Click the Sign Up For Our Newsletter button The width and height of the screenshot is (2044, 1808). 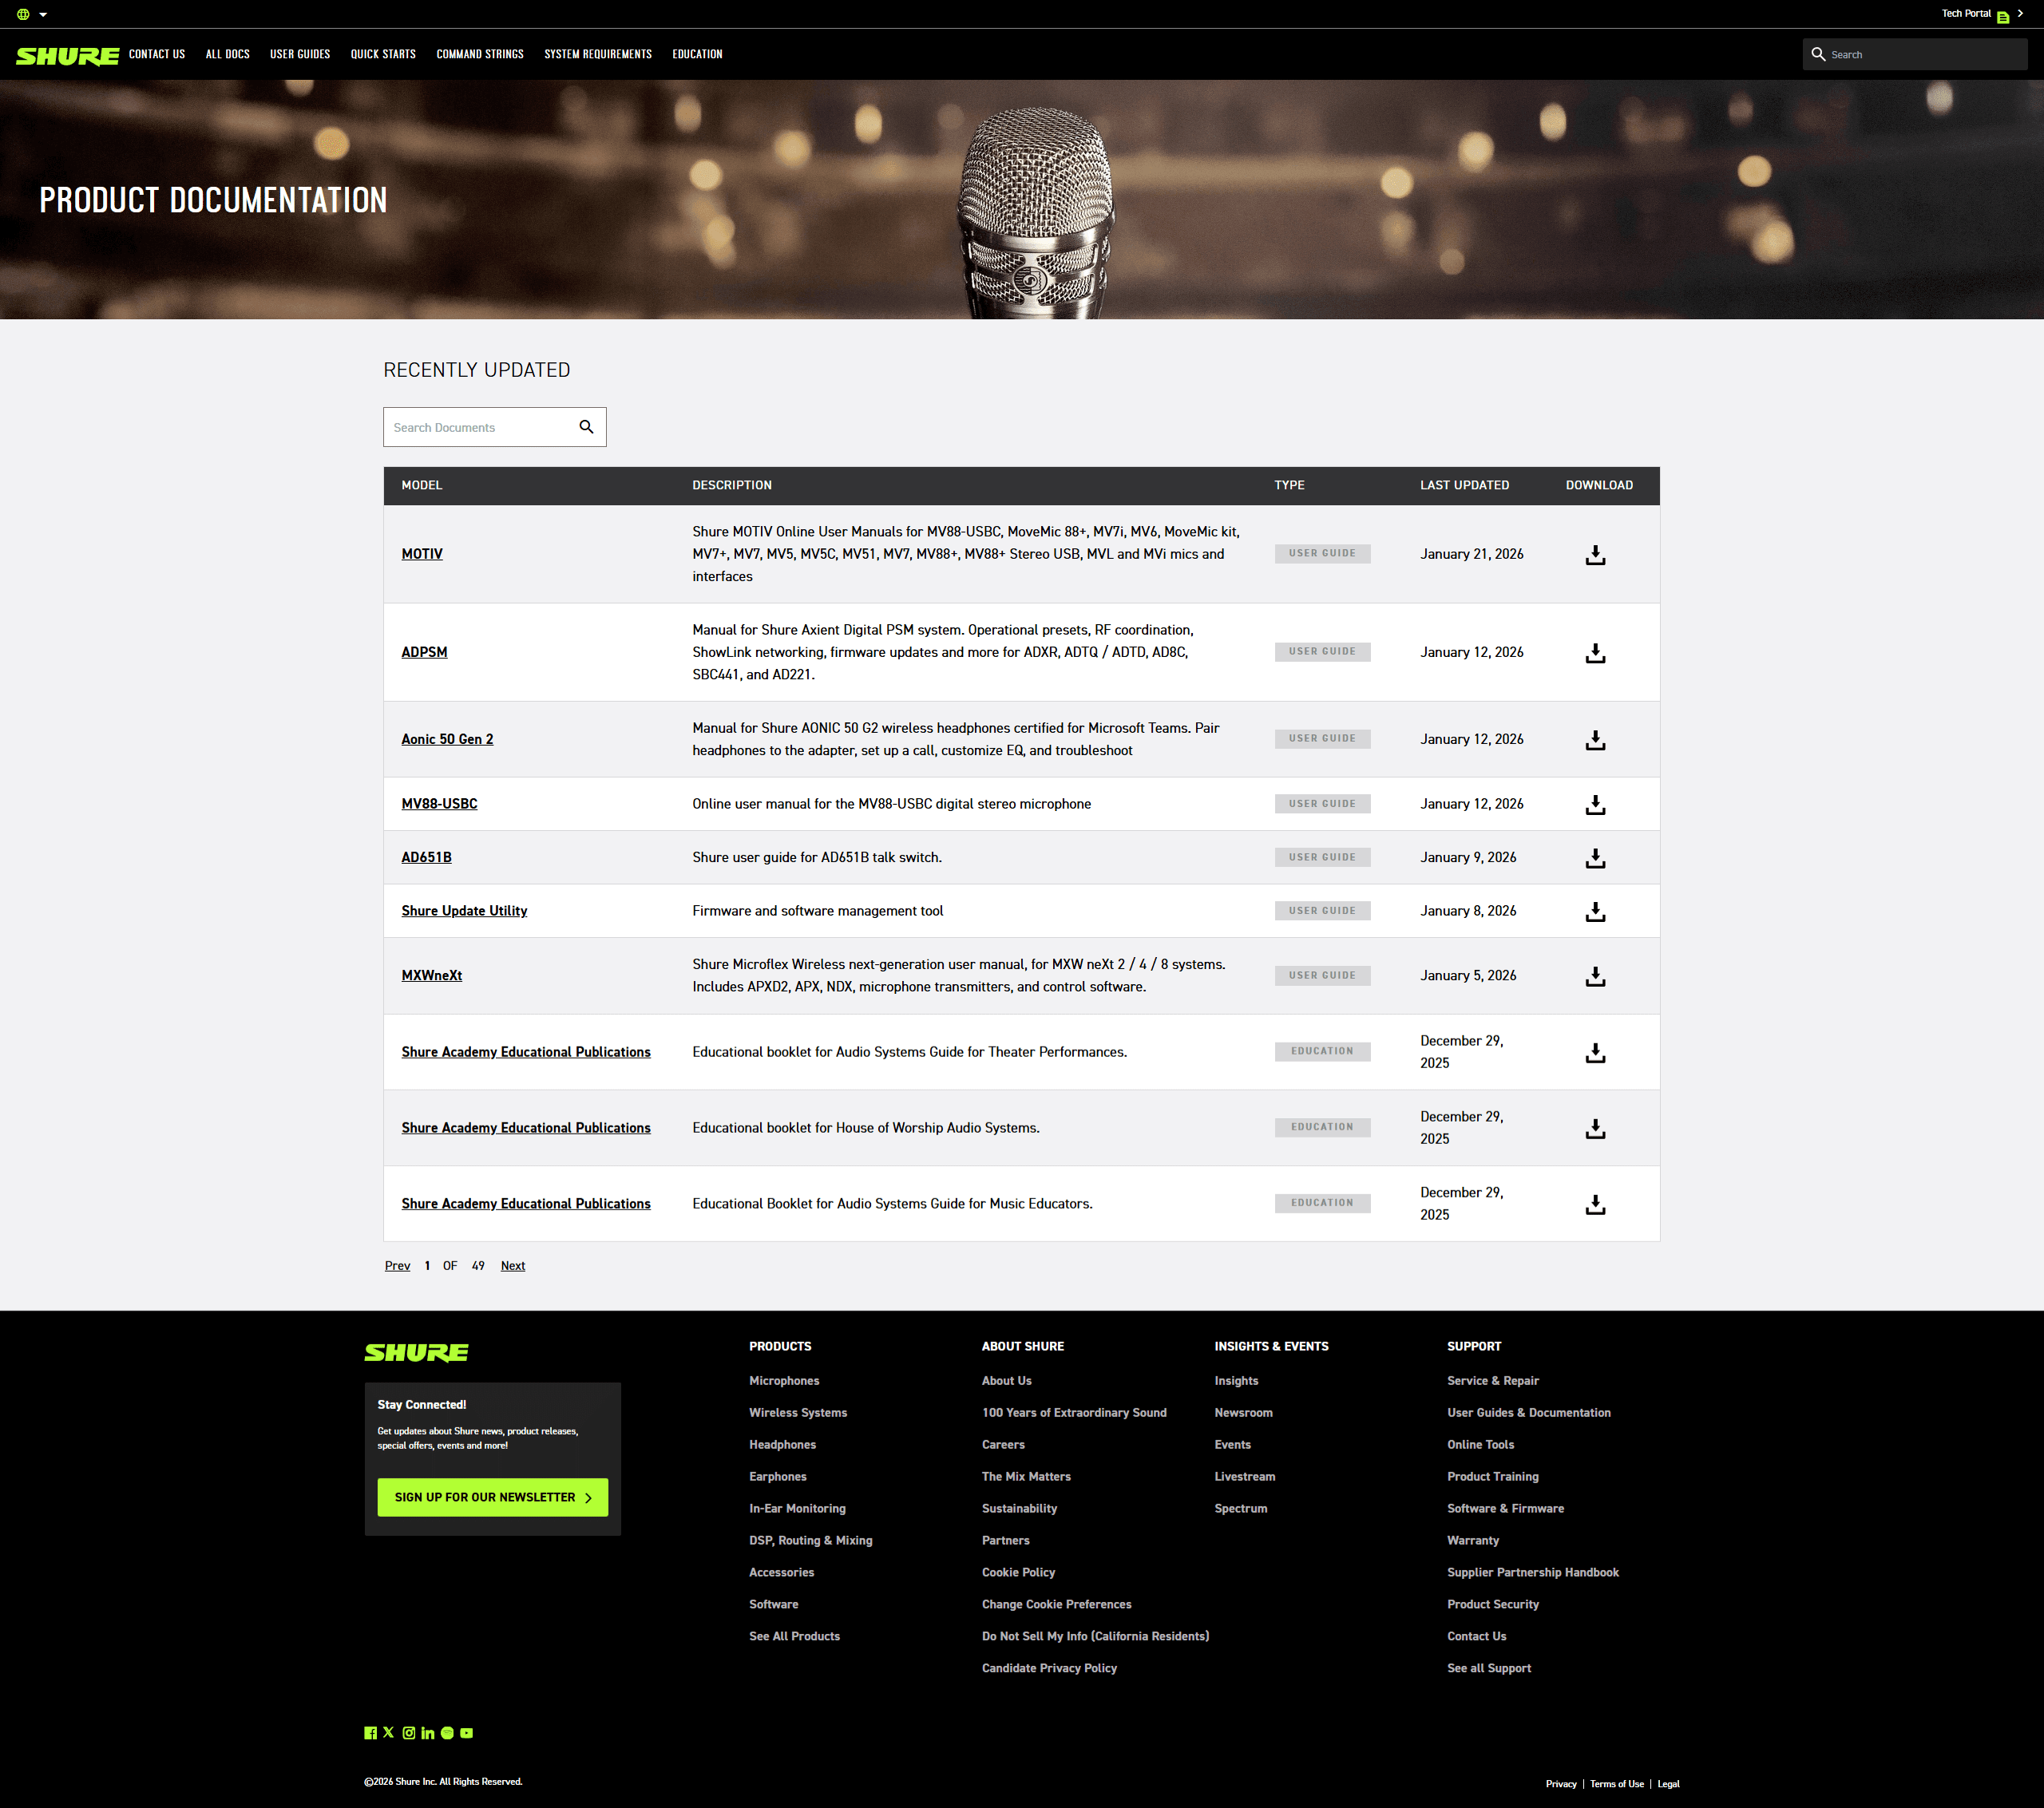tap(492, 1497)
